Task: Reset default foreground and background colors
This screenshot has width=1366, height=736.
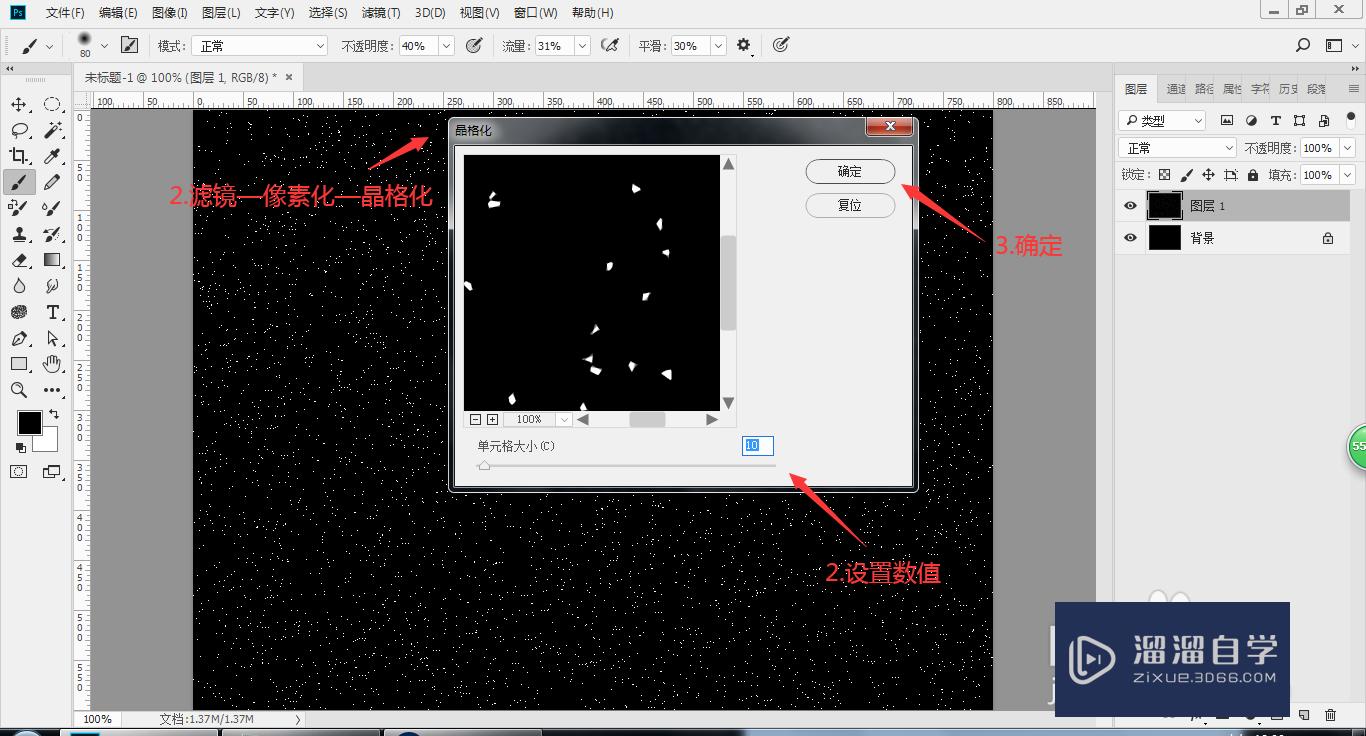Action: [21, 447]
